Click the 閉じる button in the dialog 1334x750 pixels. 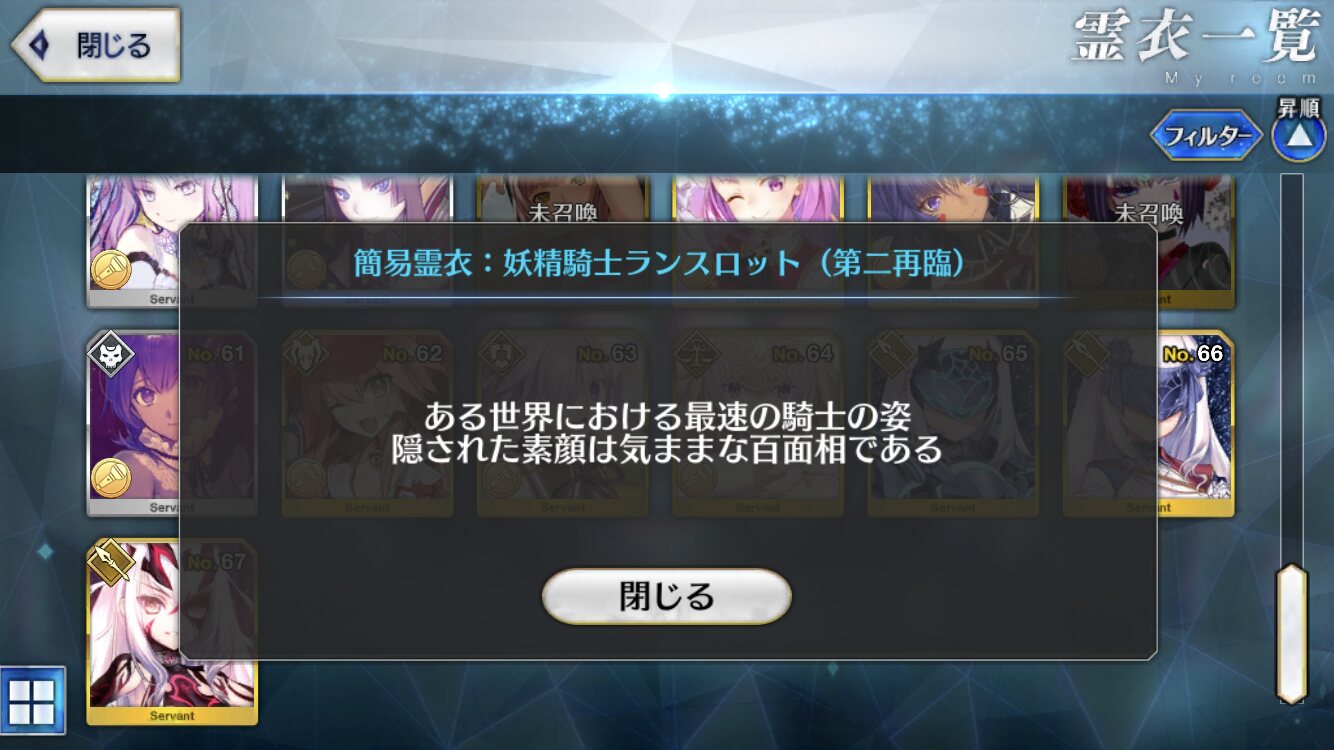coord(667,597)
